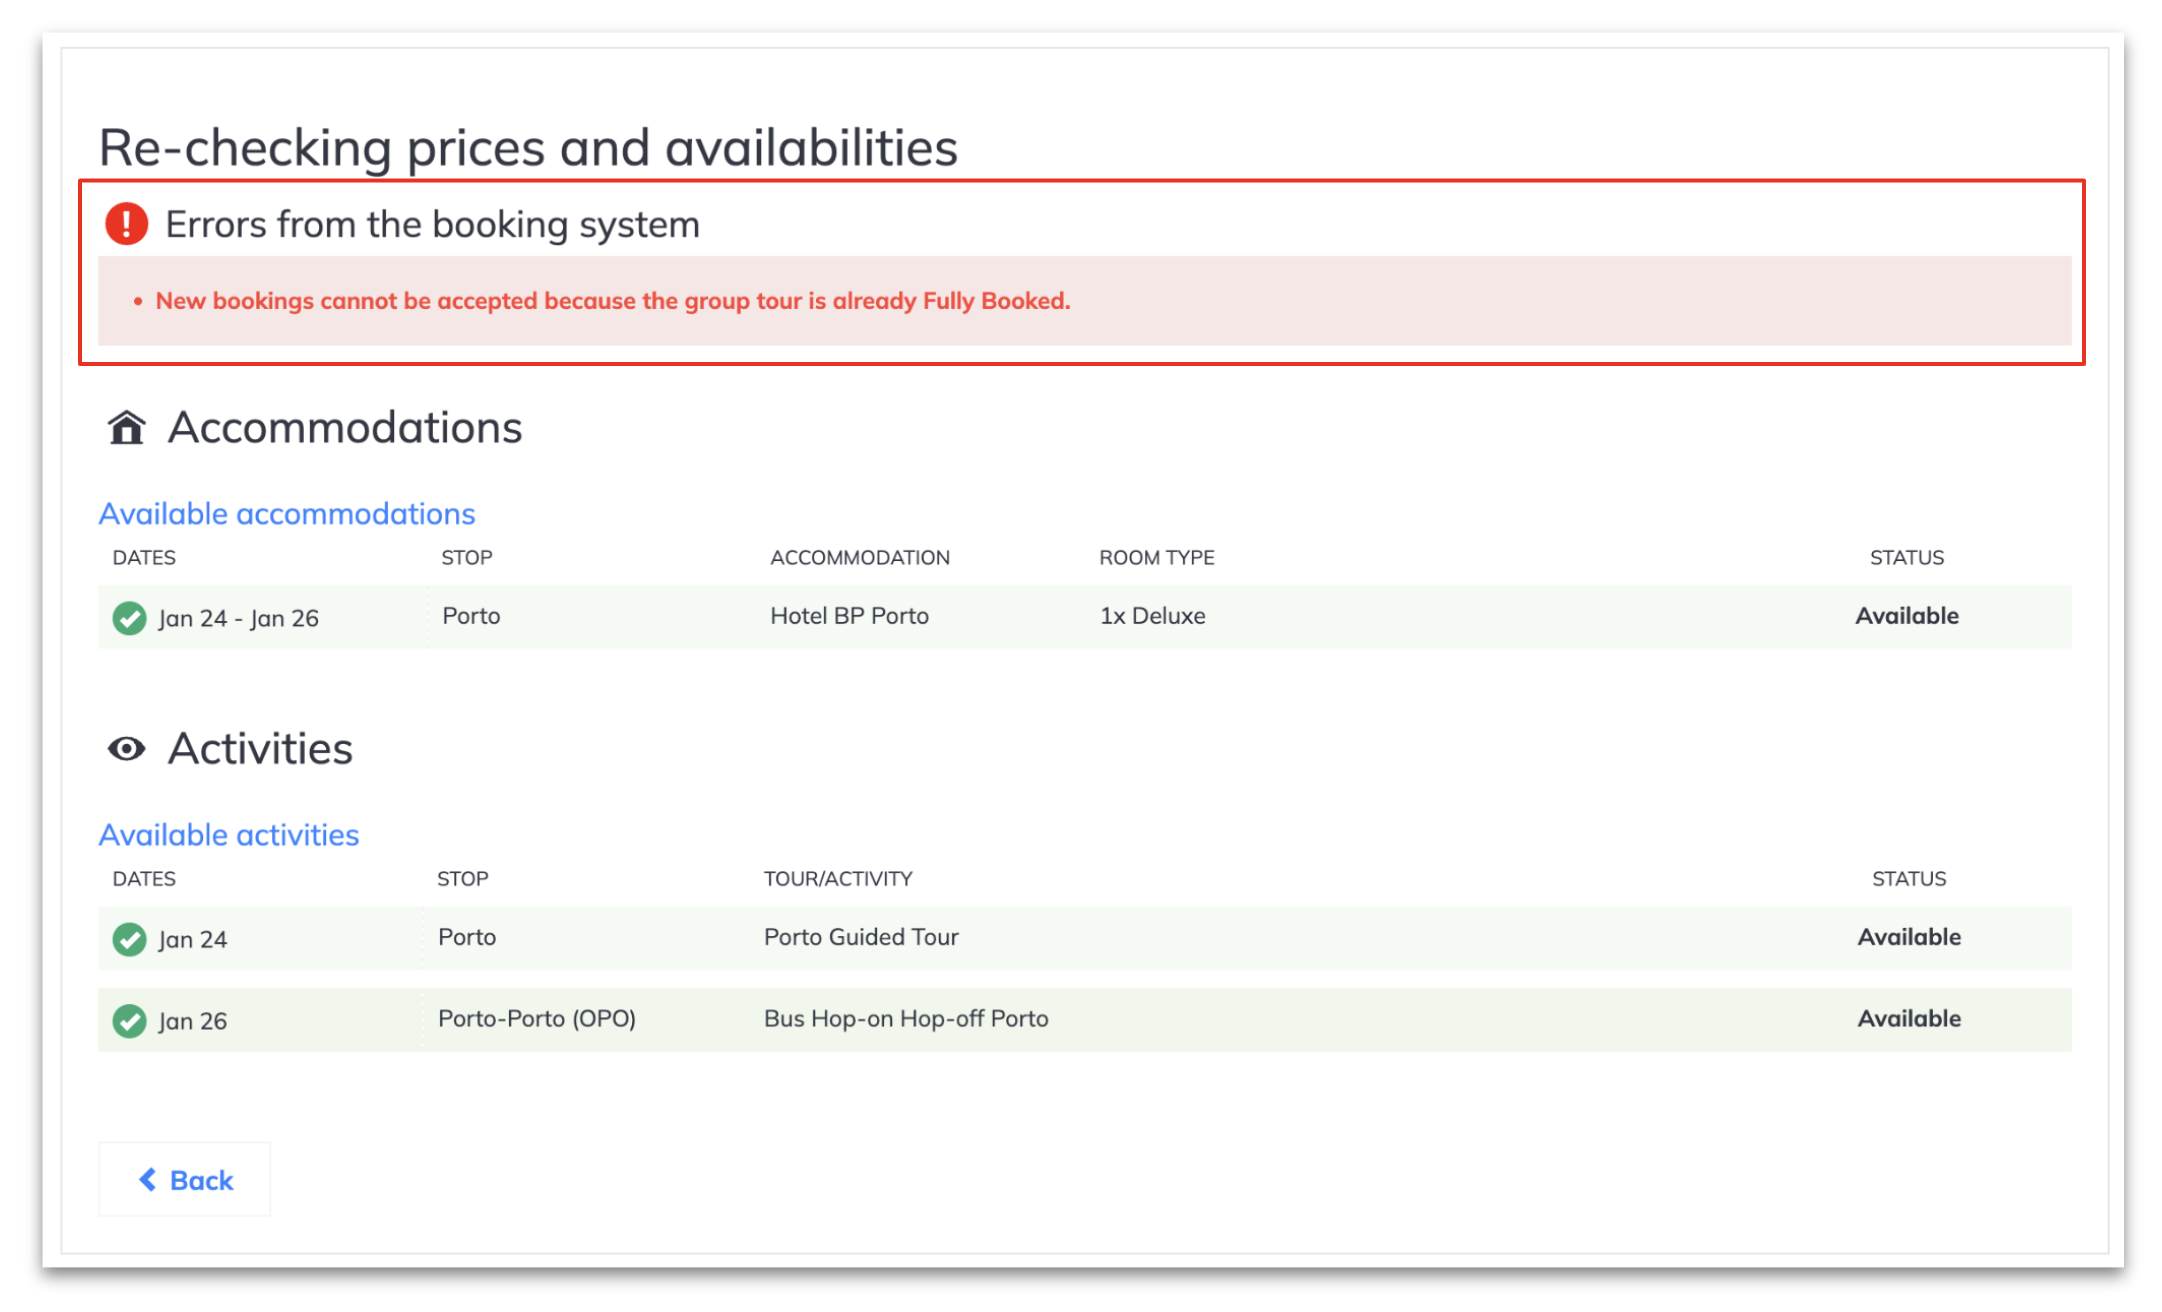This screenshot has width=2162, height=1312.
Task: Click the Accommodations section heading
Action: (x=345, y=428)
